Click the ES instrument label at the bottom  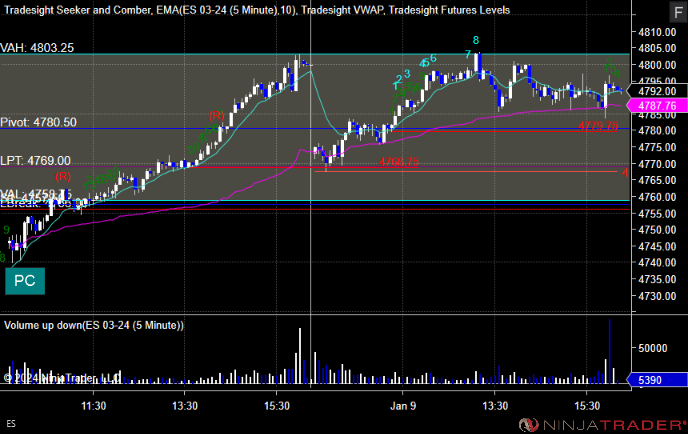tap(11, 424)
